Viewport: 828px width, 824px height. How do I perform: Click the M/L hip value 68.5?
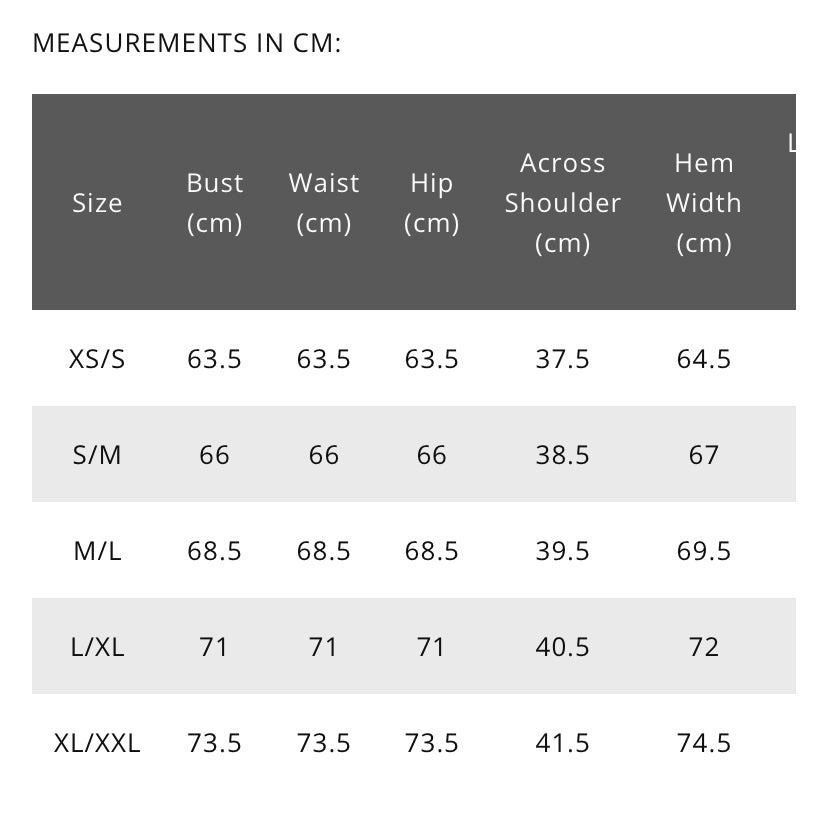pyautogui.click(x=431, y=551)
